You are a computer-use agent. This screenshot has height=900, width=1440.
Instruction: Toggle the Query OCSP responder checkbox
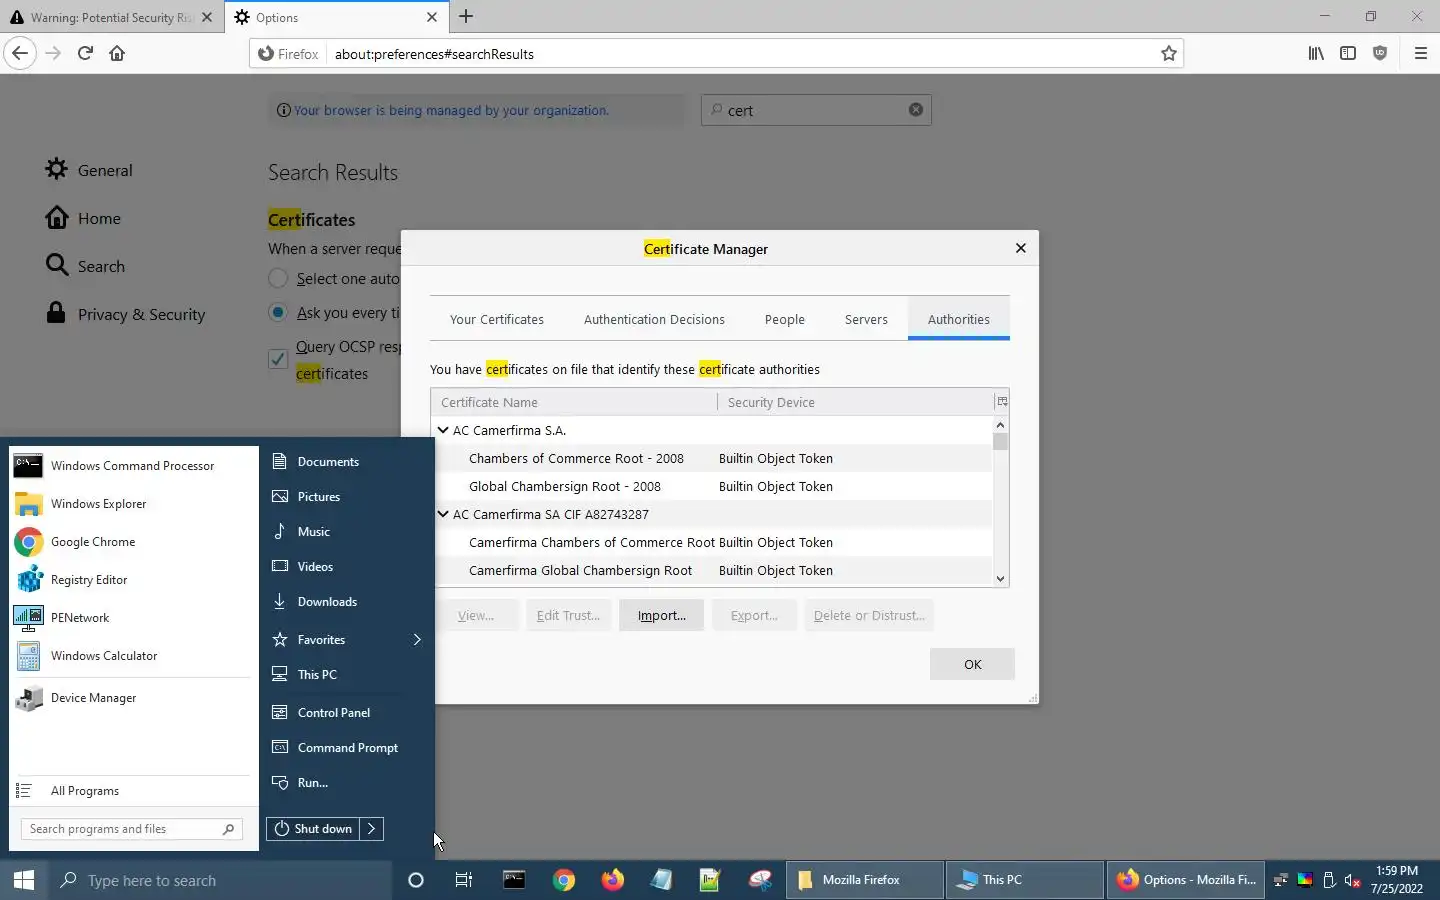[x=278, y=359]
